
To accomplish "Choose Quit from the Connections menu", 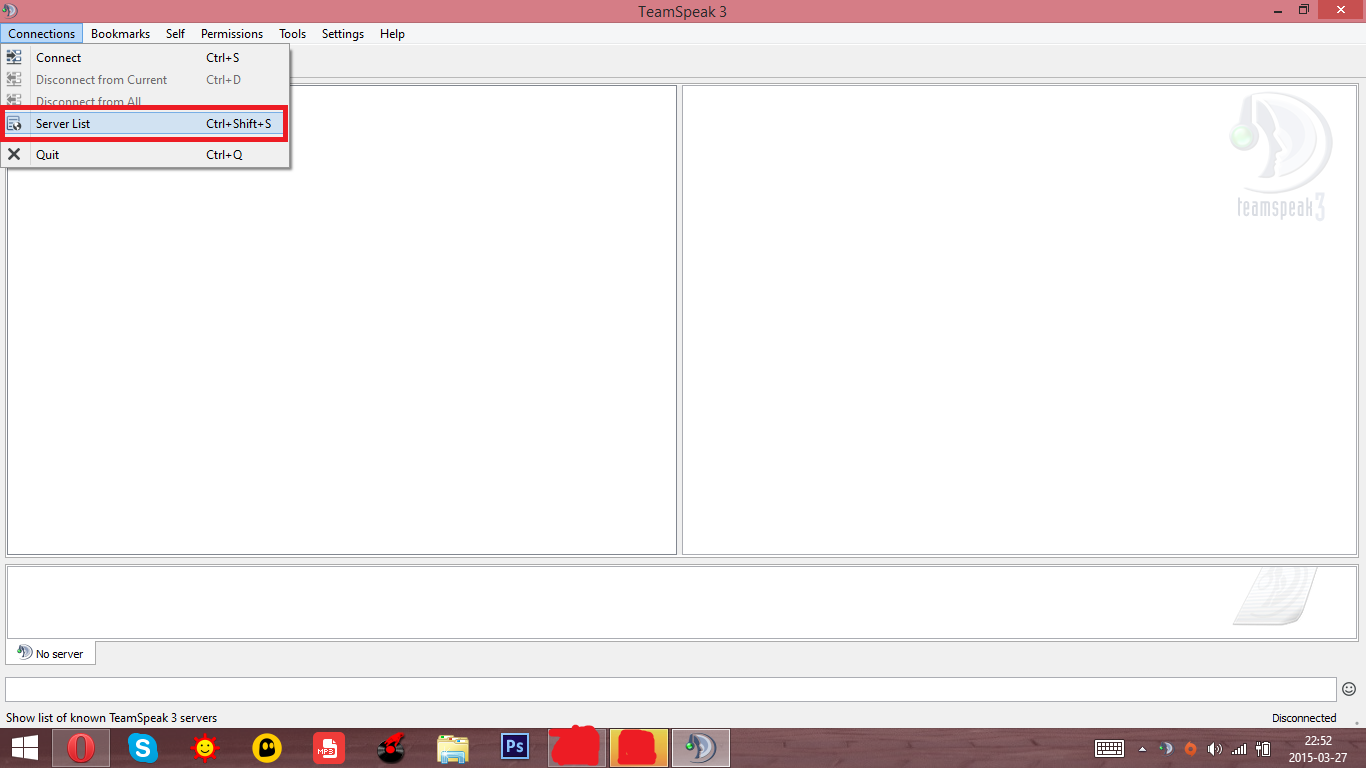I will pyautogui.click(x=146, y=155).
